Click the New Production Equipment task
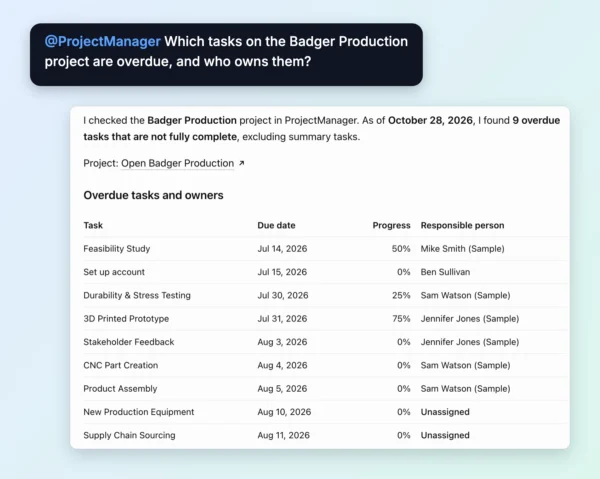 (139, 412)
